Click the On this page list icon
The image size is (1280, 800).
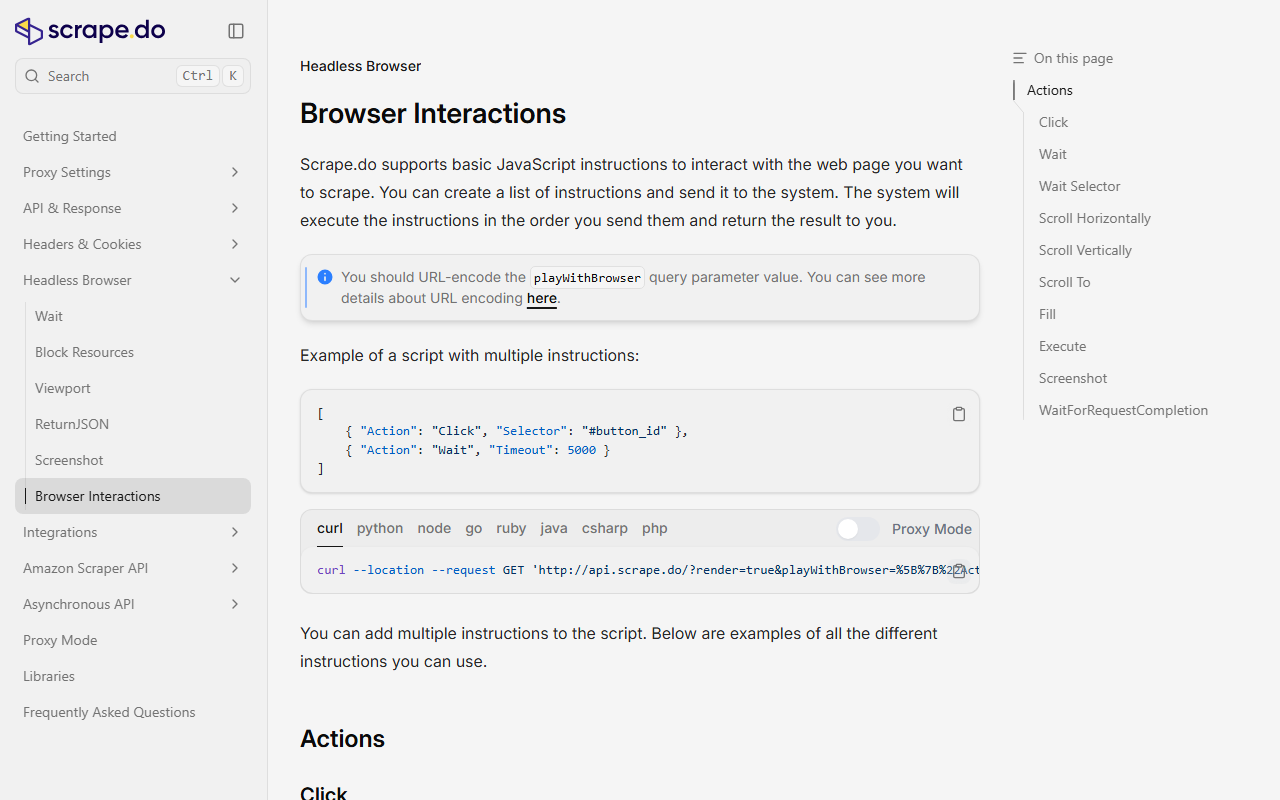tap(1019, 58)
